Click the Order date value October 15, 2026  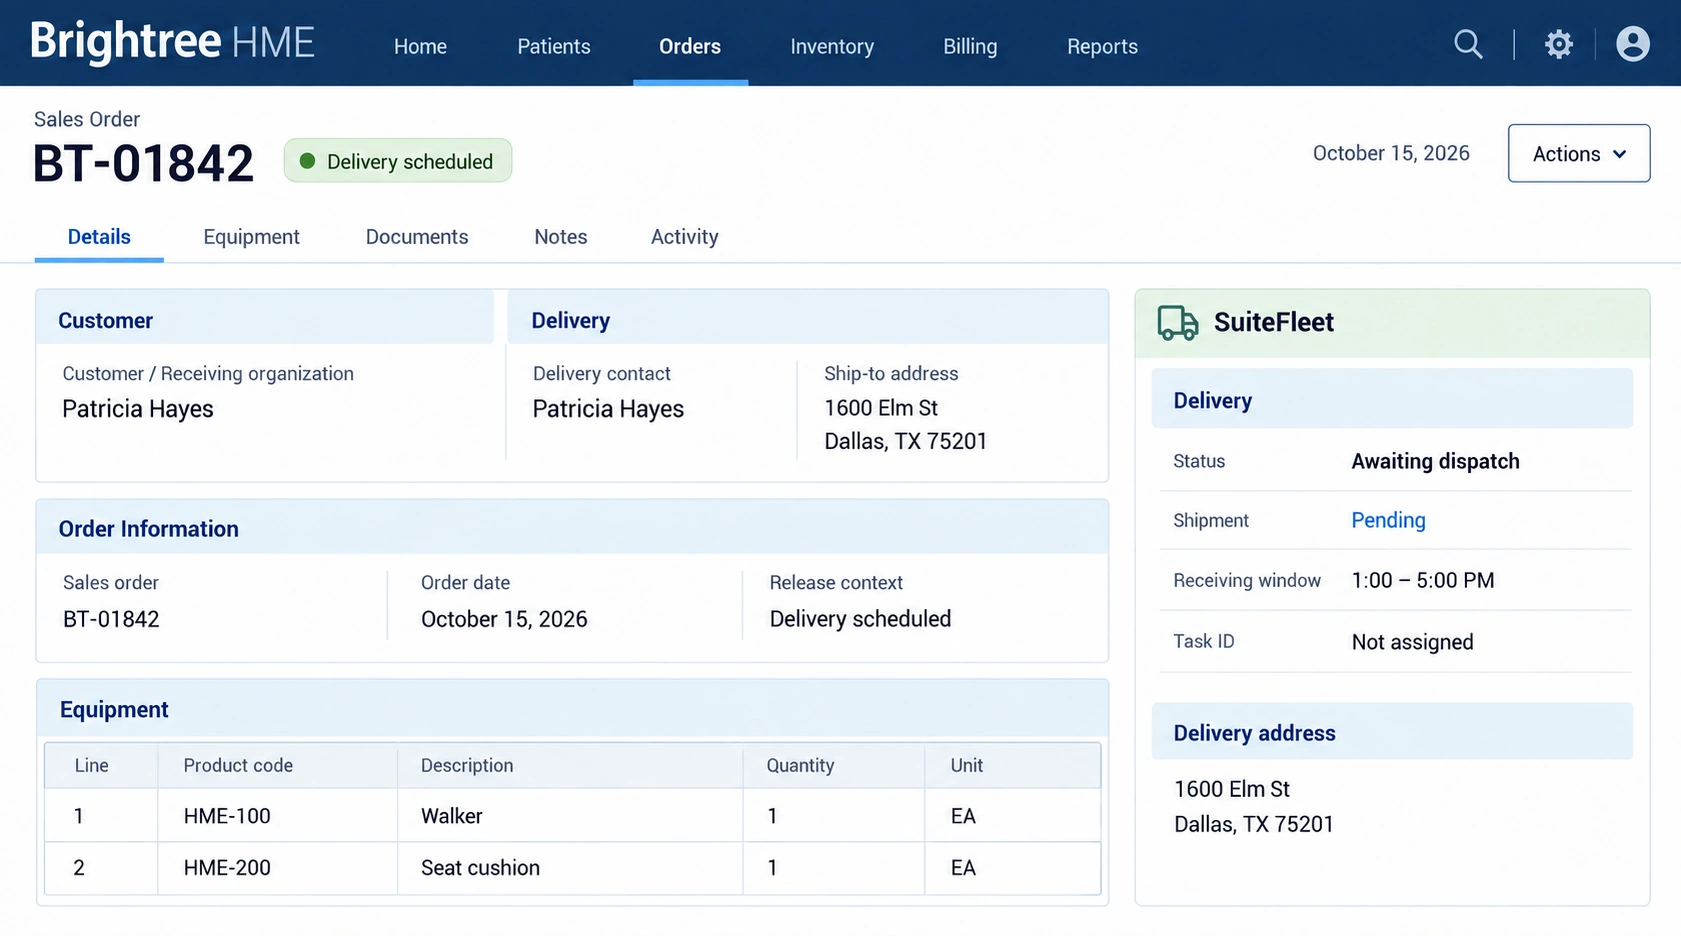click(504, 619)
